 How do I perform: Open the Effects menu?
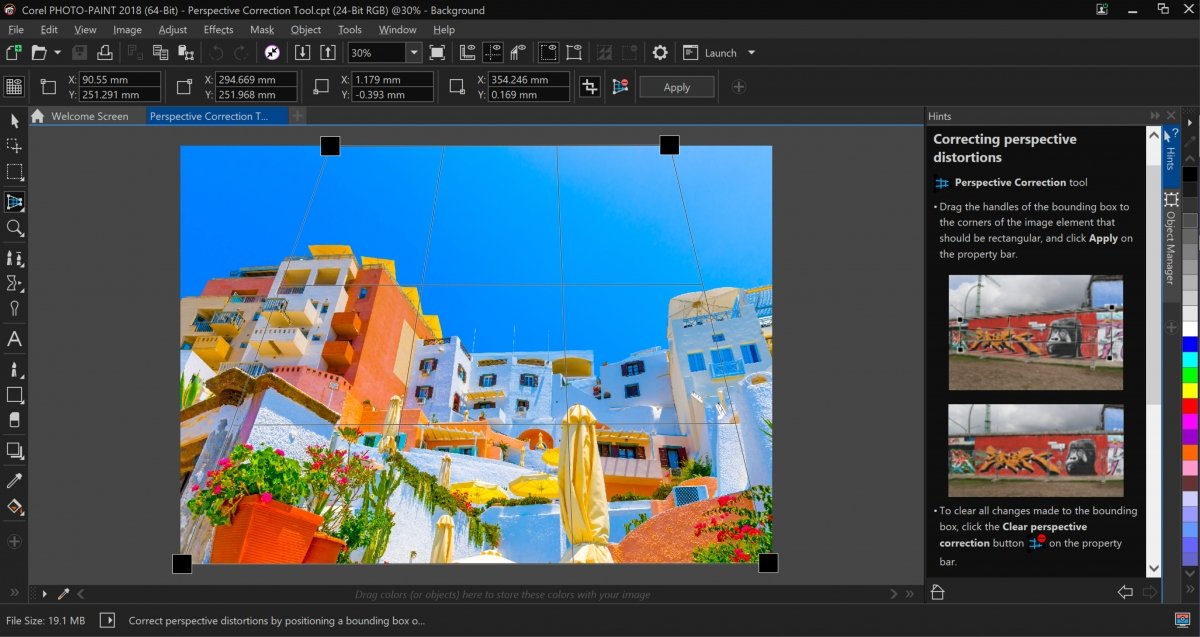[x=218, y=30]
